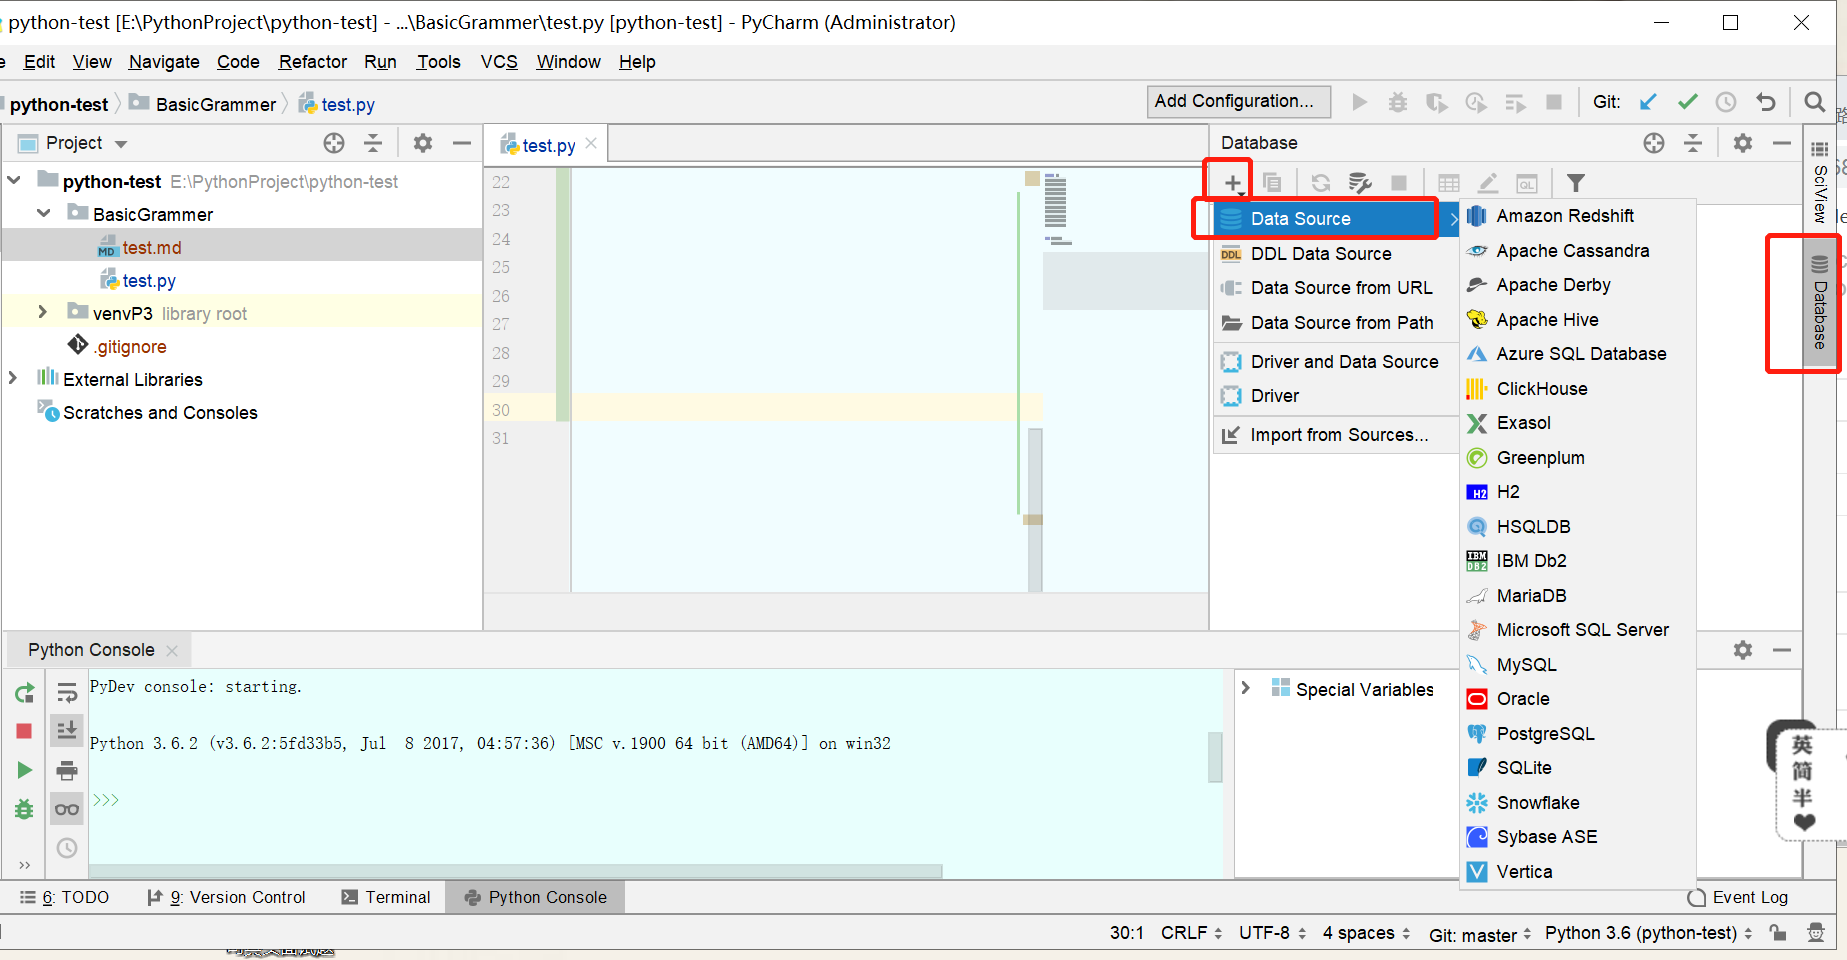This screenshot has width=1847, height=960.
Task: Close the test.py editor tab
Action: tap(591, 143)
